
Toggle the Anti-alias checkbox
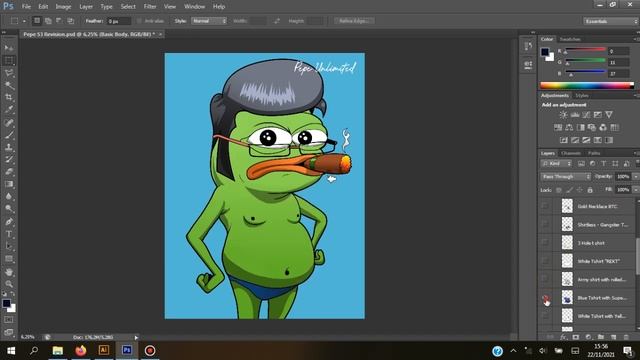point(139,21)
